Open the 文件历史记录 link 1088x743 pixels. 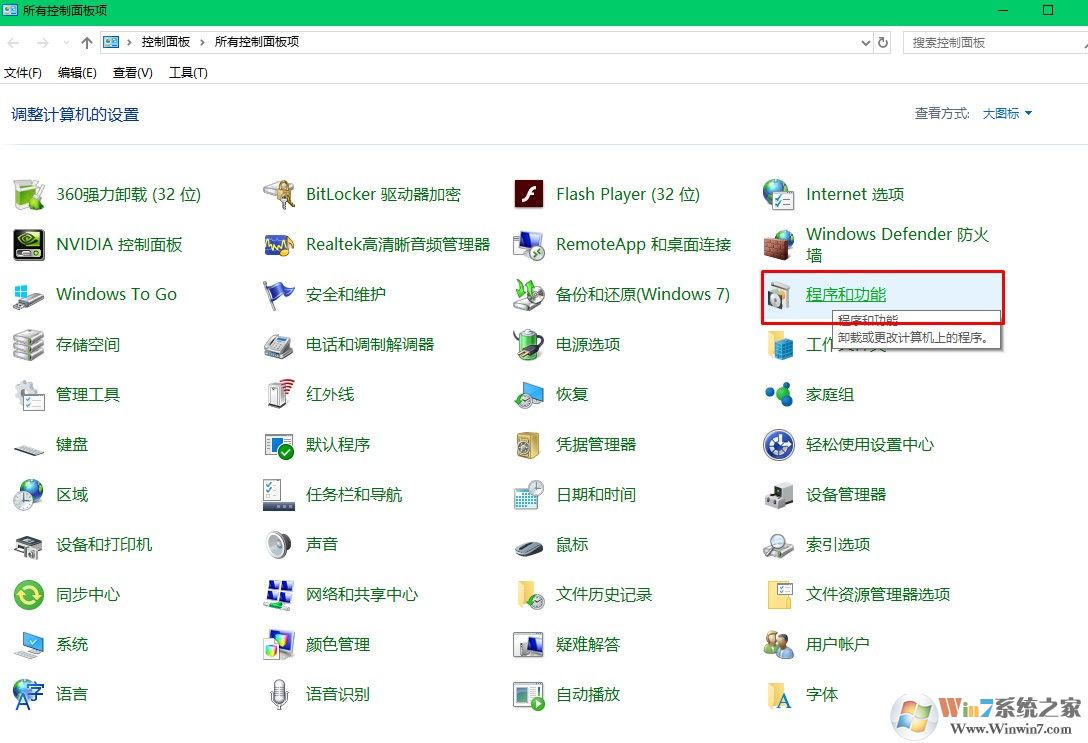604,595
